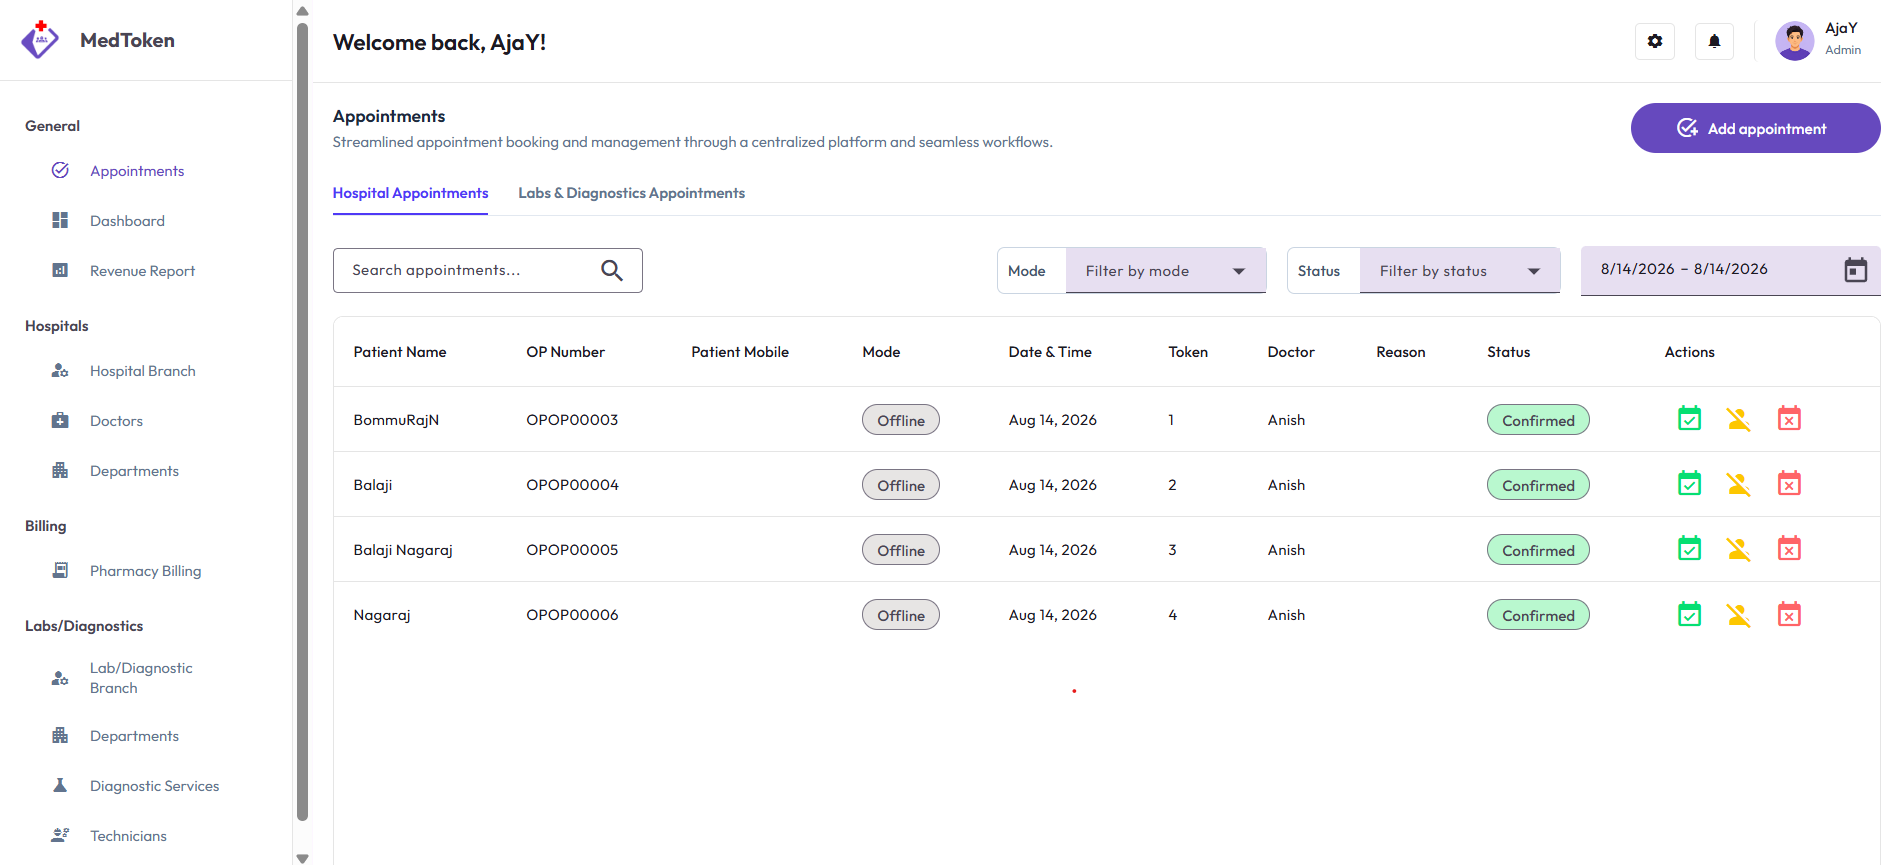Image resolution: width=1881 pixels, height=865 pixels.
Task: Click the search magnifier icon
Action: (612, 270)
